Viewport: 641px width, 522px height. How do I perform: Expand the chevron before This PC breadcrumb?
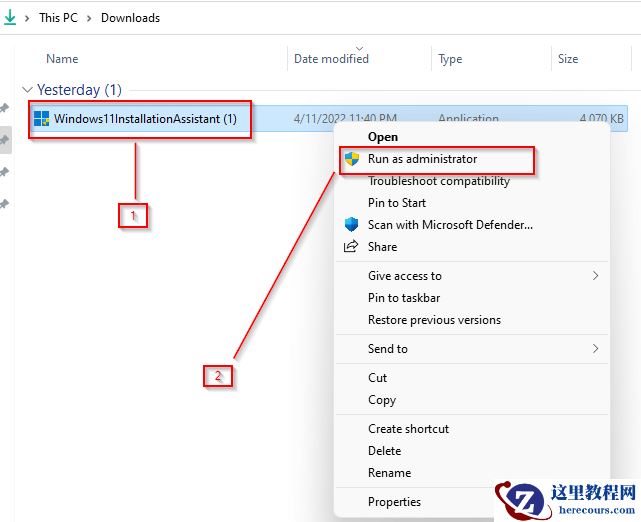click(27, 18)
